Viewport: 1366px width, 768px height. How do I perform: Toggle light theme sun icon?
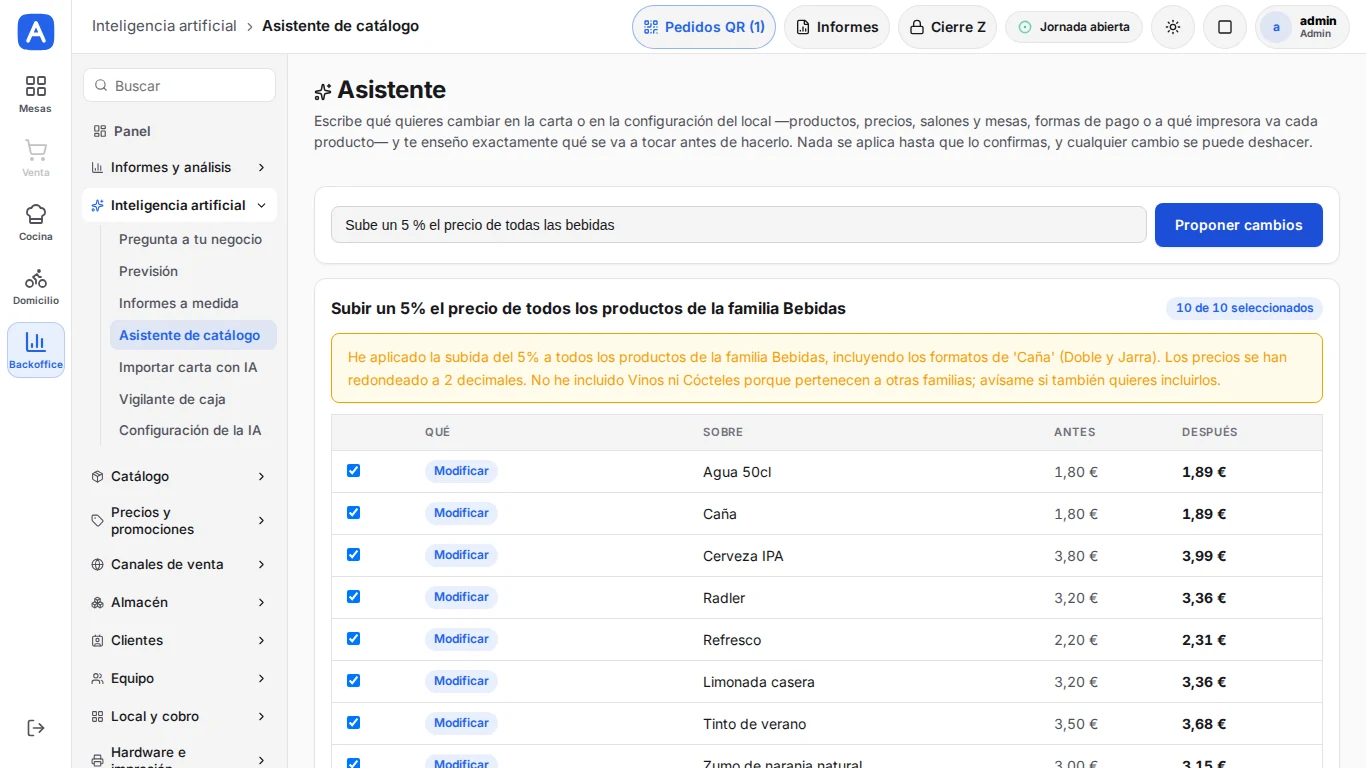[x=1173, y=27]
